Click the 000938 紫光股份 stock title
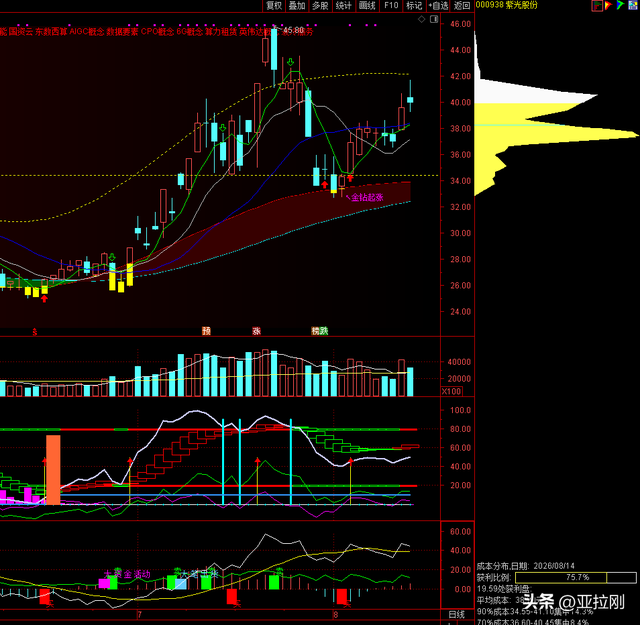 pos(507,5)
